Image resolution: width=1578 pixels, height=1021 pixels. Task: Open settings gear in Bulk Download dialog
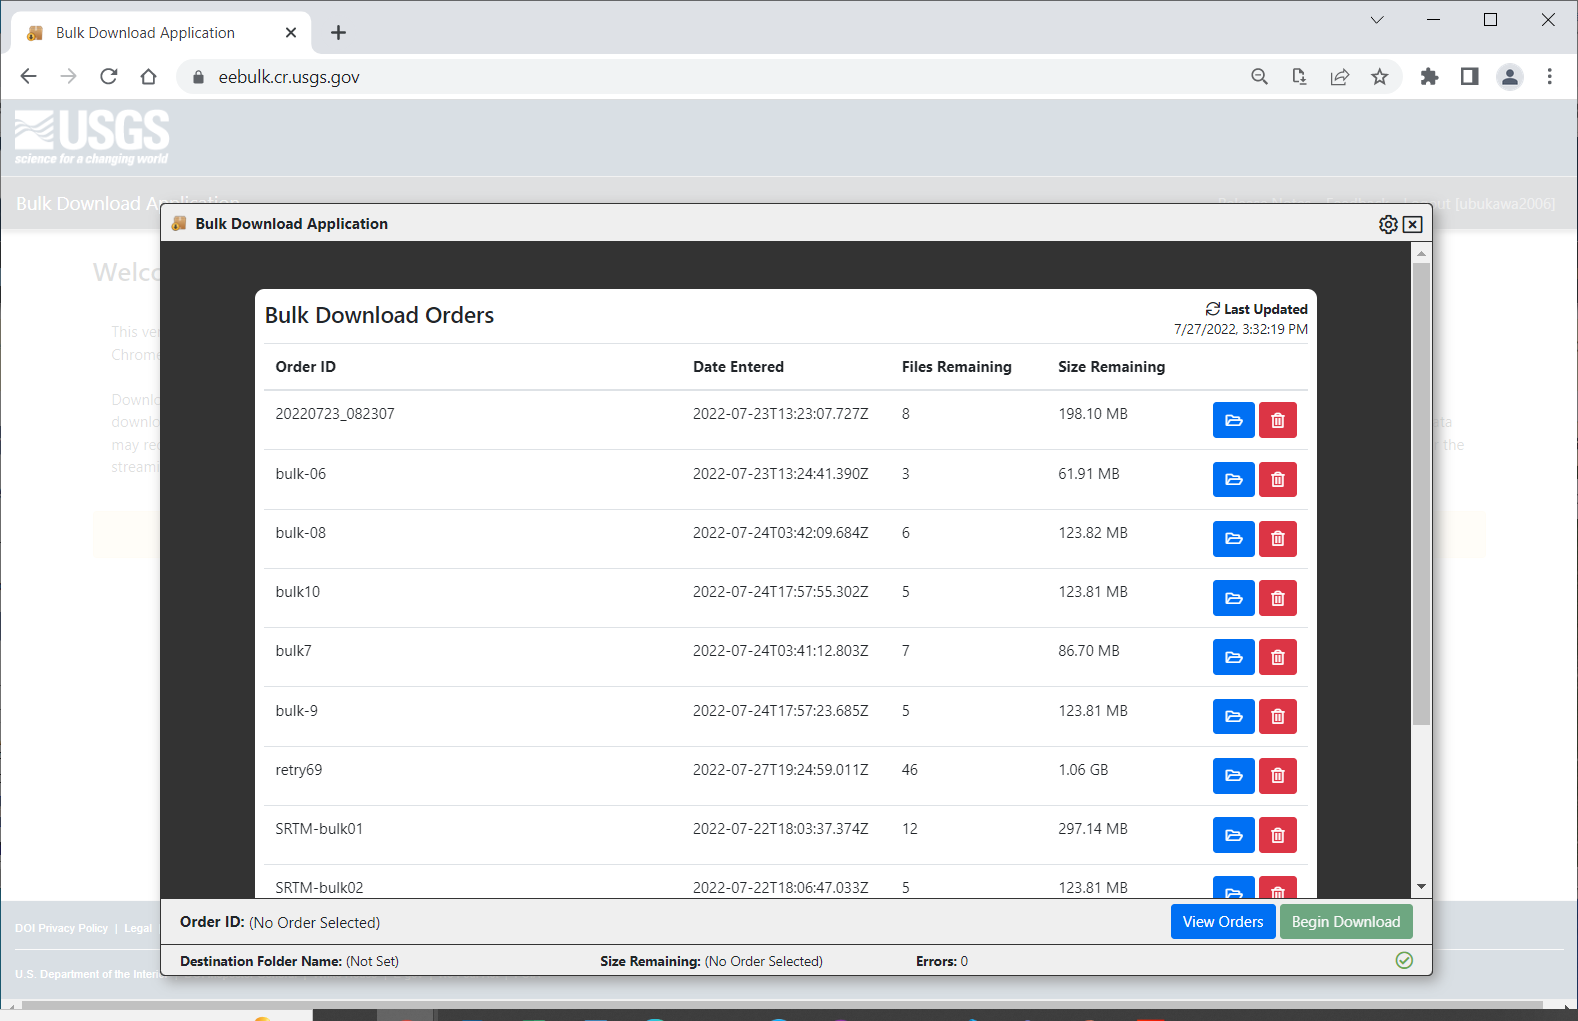pos(1388,224)
